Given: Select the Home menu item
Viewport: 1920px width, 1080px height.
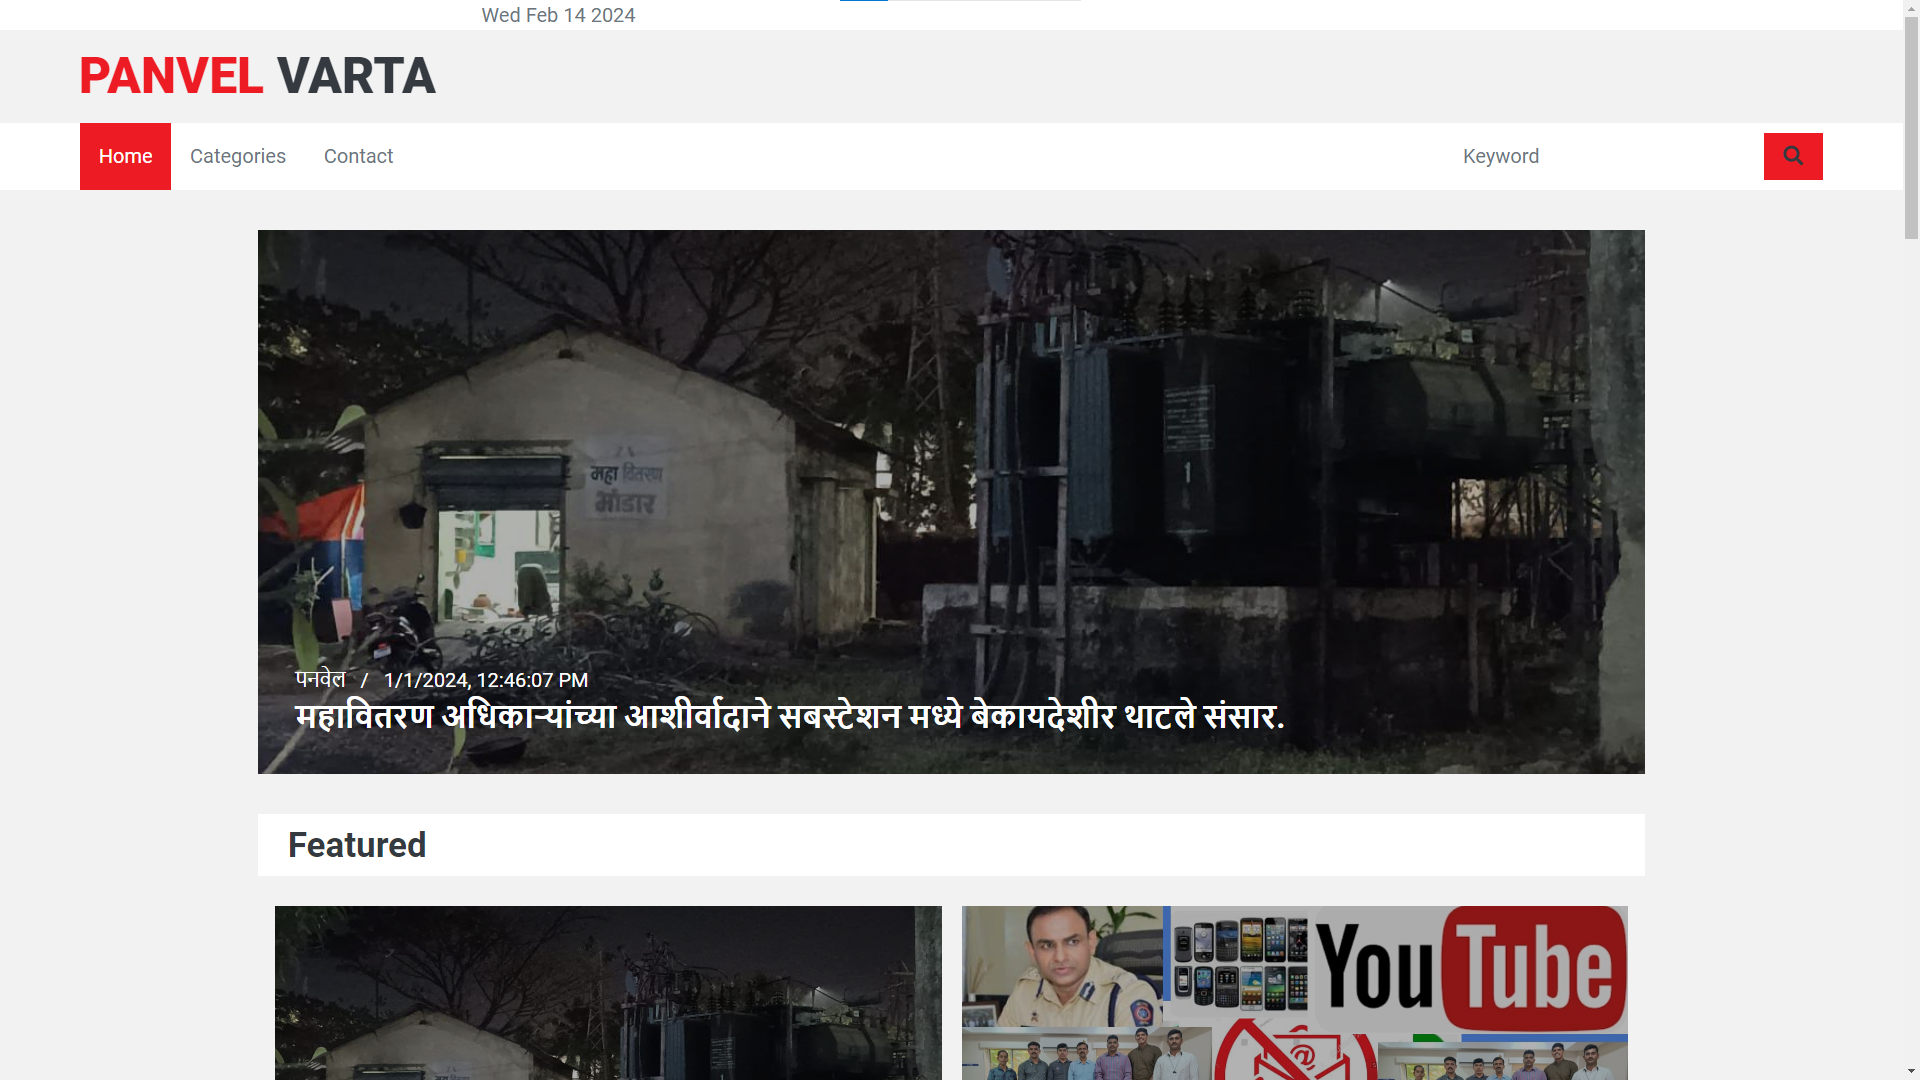Looking at the screenshot, I should 125,156.
